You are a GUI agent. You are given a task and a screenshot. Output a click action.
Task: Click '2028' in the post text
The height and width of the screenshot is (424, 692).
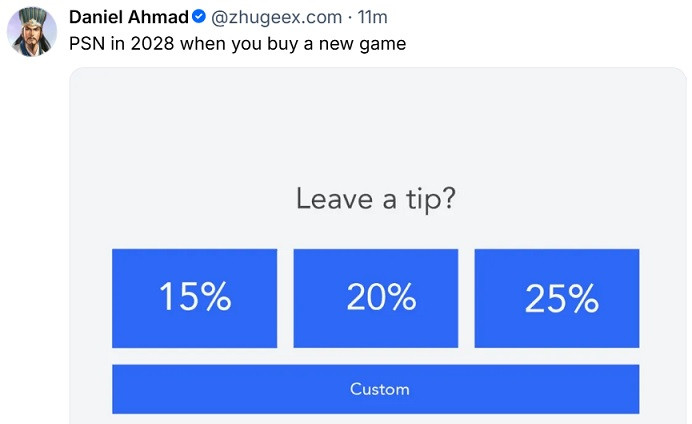(x=152, y=44)
